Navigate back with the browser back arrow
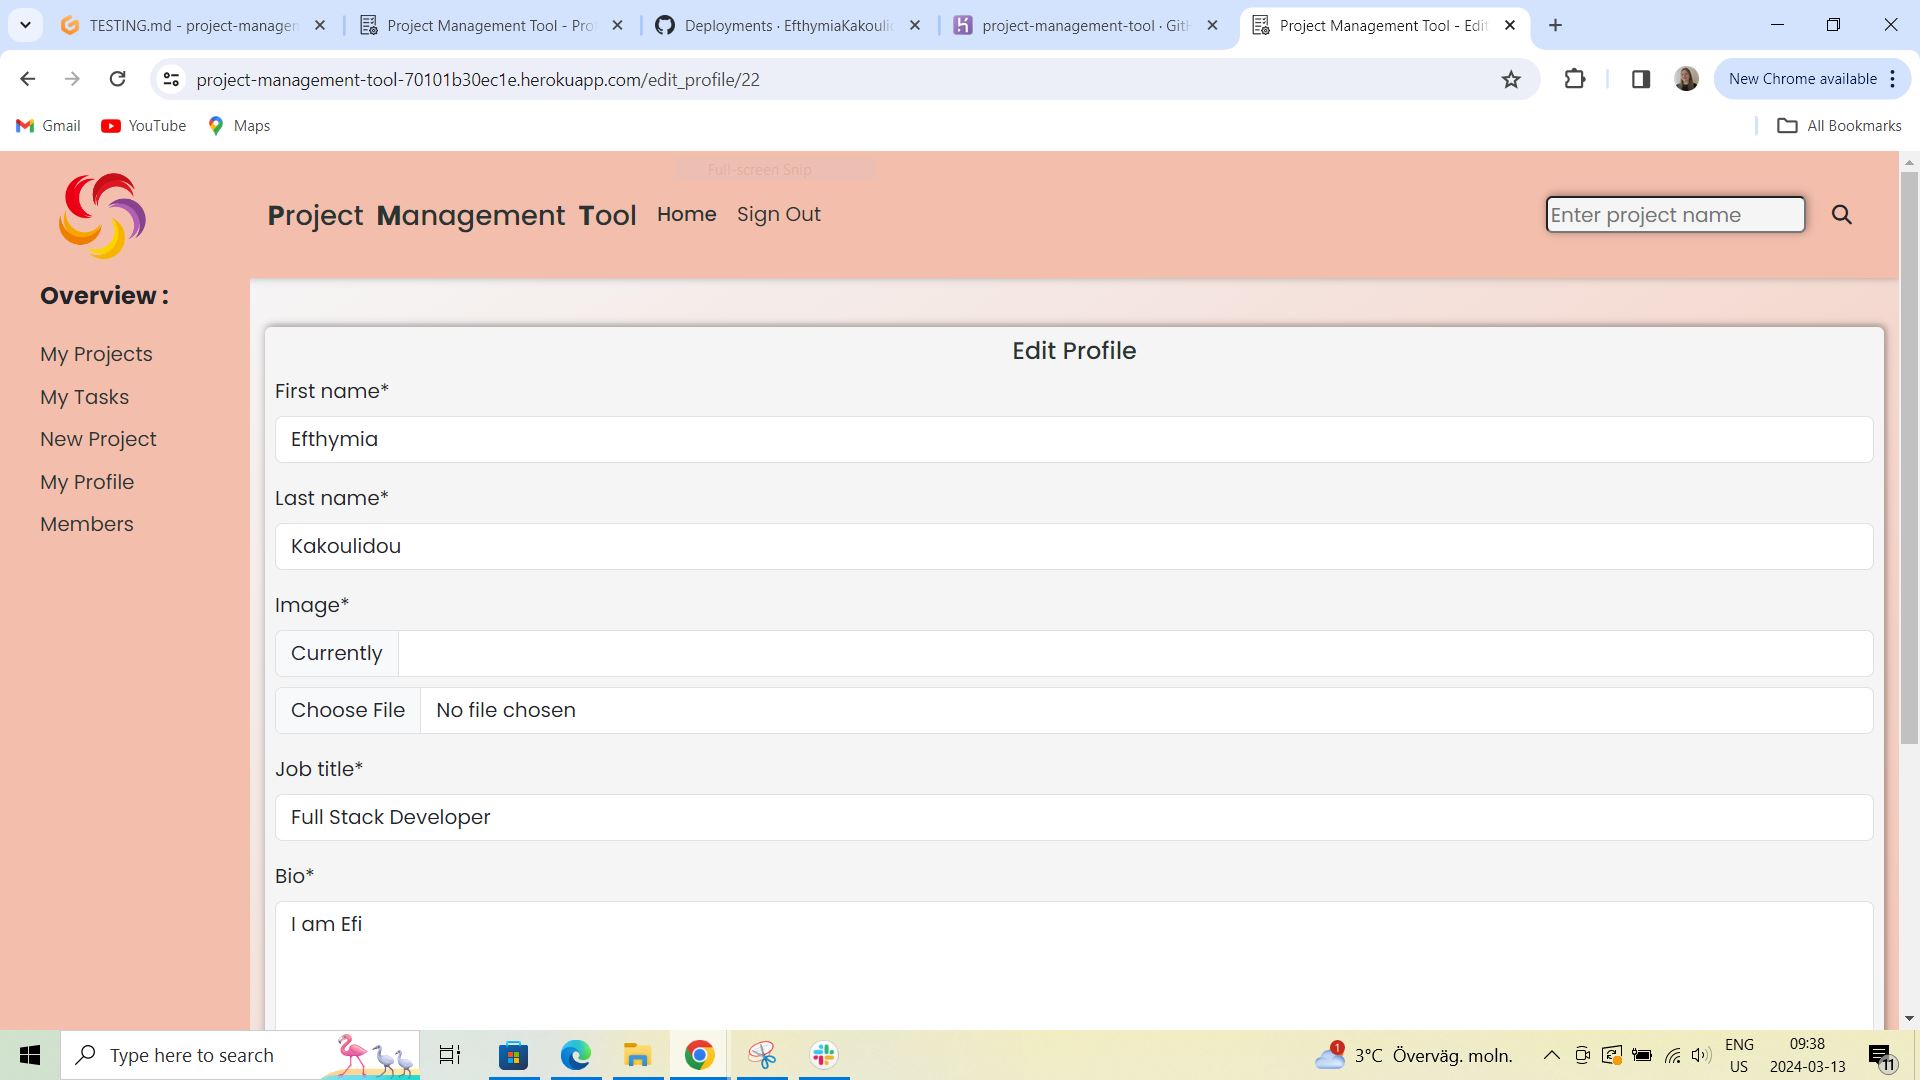 27,79
